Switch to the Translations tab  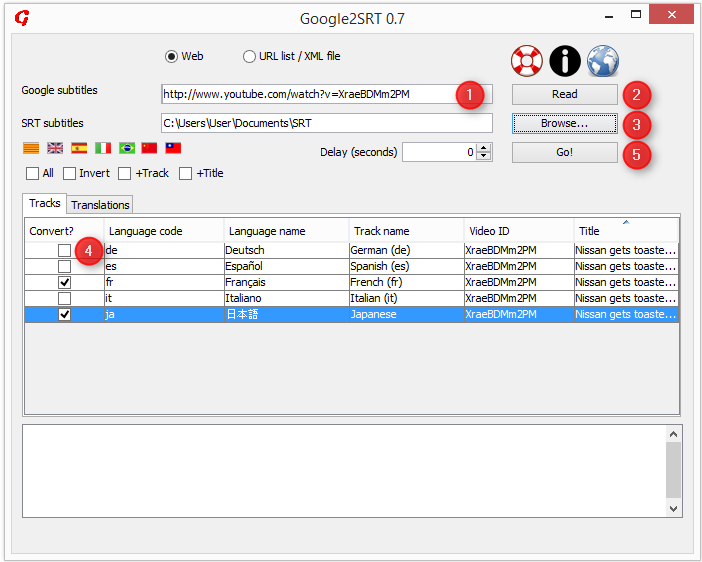(100, 205)
